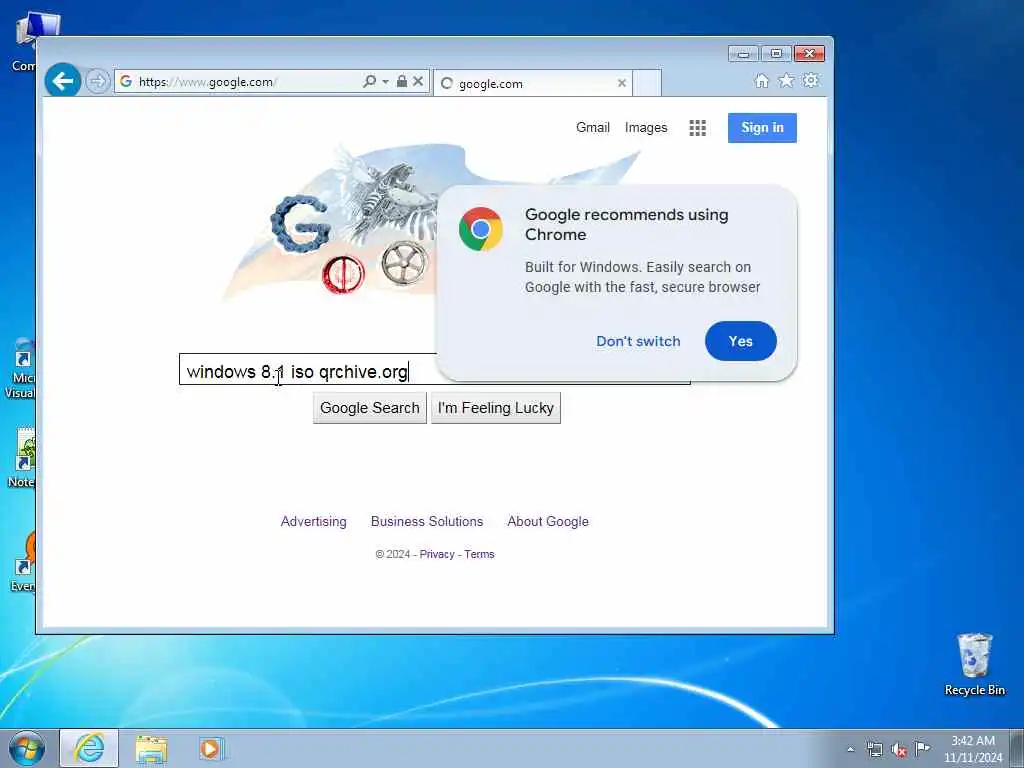Click the search magnifier in the address bar
1024x768 pixels.
(369, 81)
